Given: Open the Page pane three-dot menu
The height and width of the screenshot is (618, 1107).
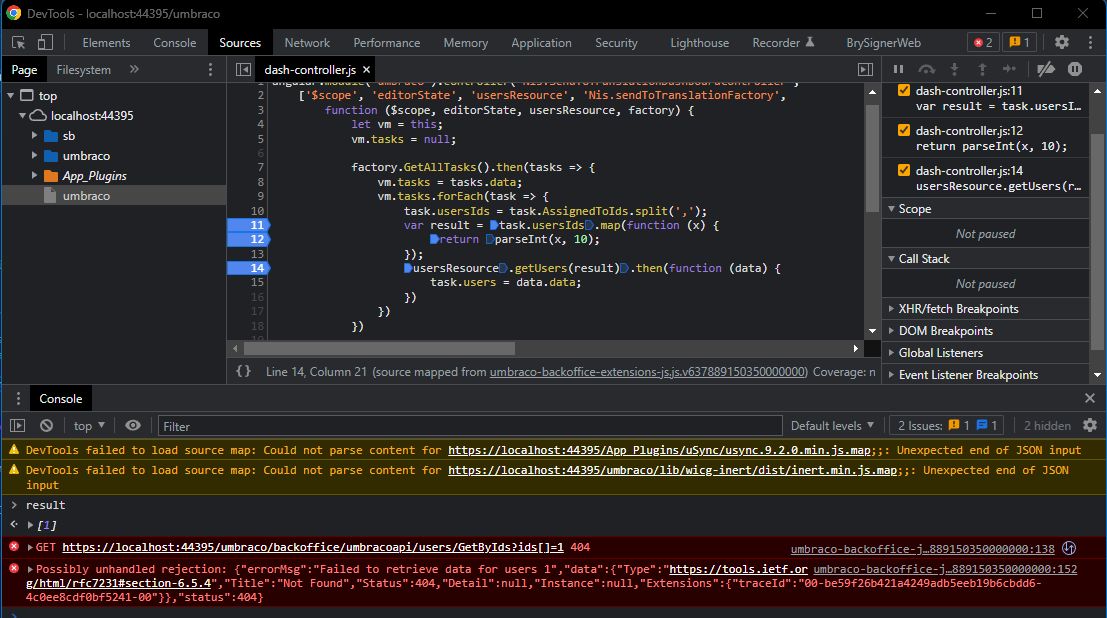Looking at the screenshot, I should click(x=210, y=69).
